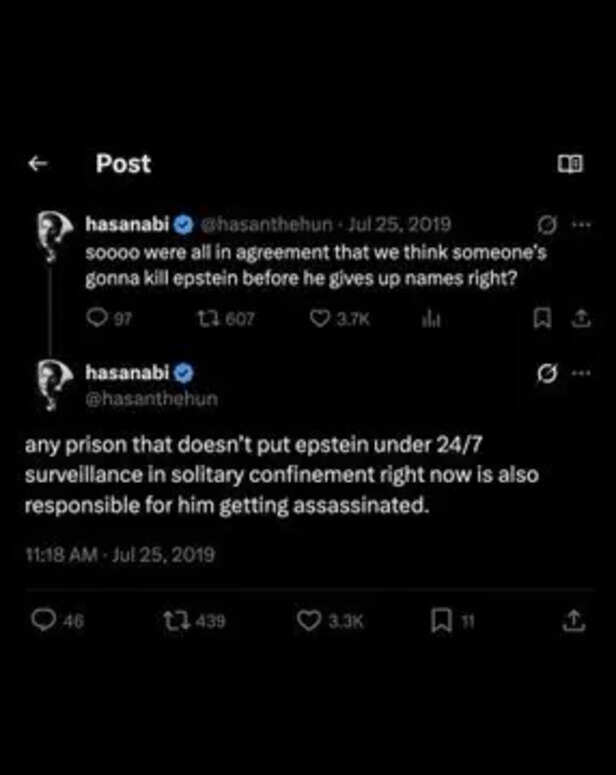This screenshot has width=616, height=775.
Task: Open more options on the first post
Action: tap(580, 224)
